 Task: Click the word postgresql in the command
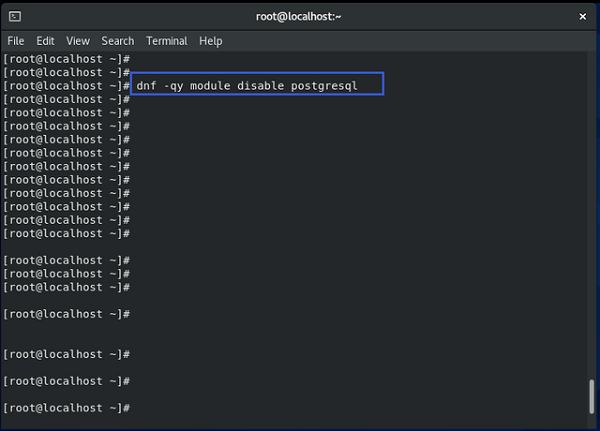[x=324, y=86]
